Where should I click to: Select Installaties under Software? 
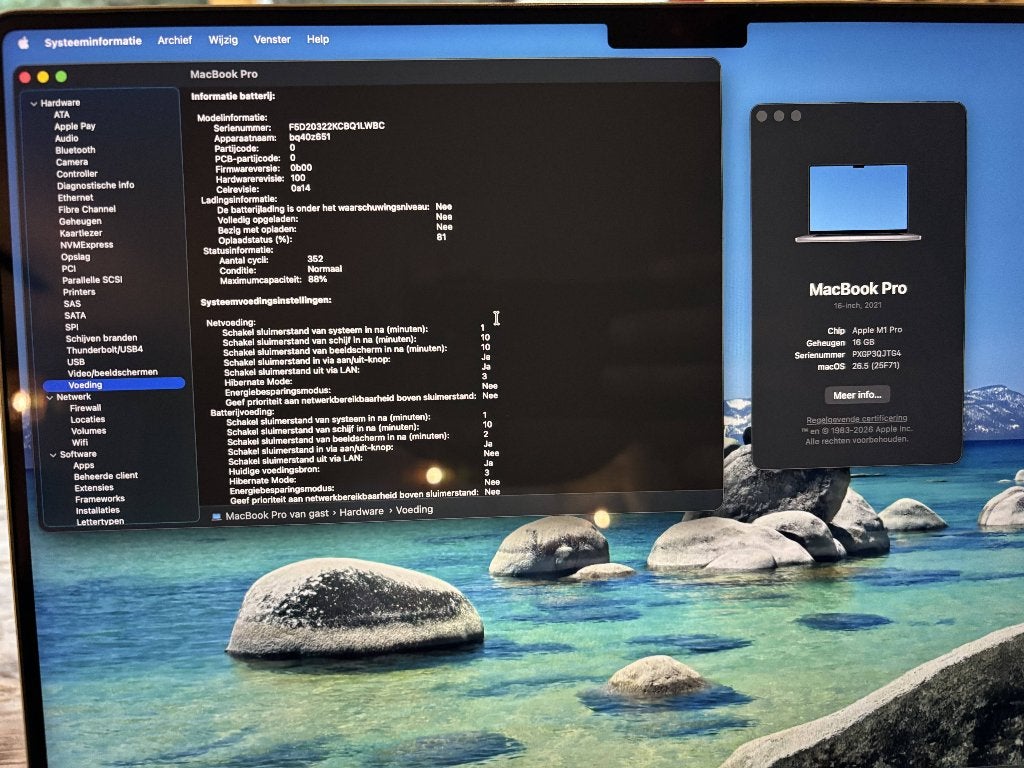97,511
